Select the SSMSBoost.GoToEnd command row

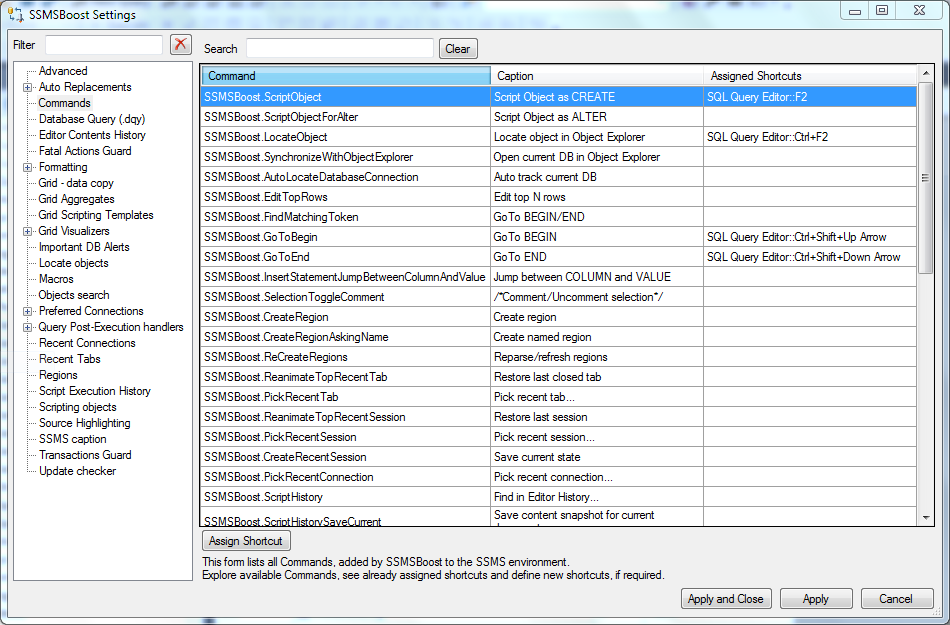pyautogui.click(x=559, y=257)
